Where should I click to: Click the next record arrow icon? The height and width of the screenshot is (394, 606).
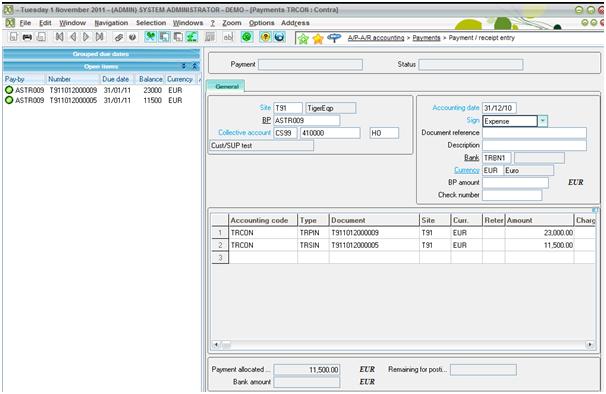click(86, 37)
